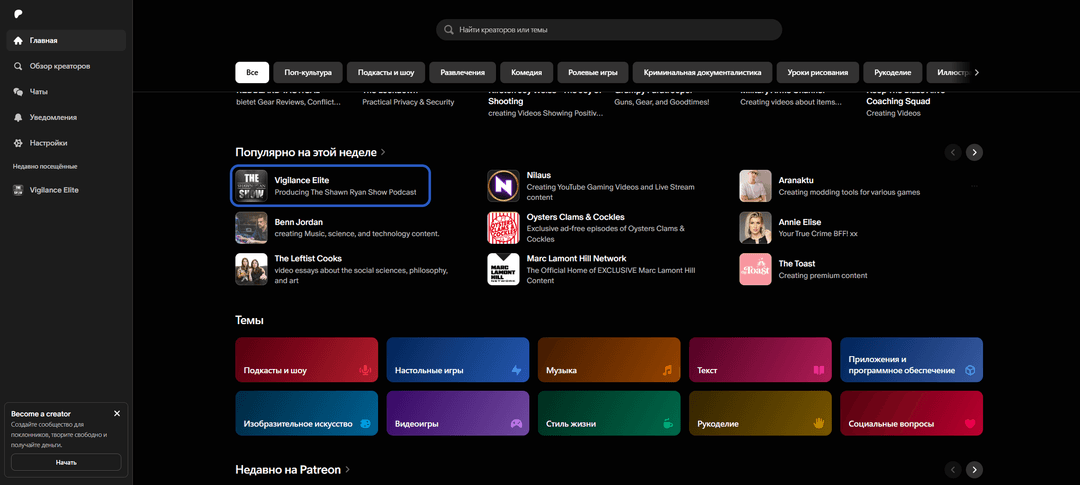Dismiss the Become a creator card
This screenshot has width=1080, height=485.
(x=117, y=413)
